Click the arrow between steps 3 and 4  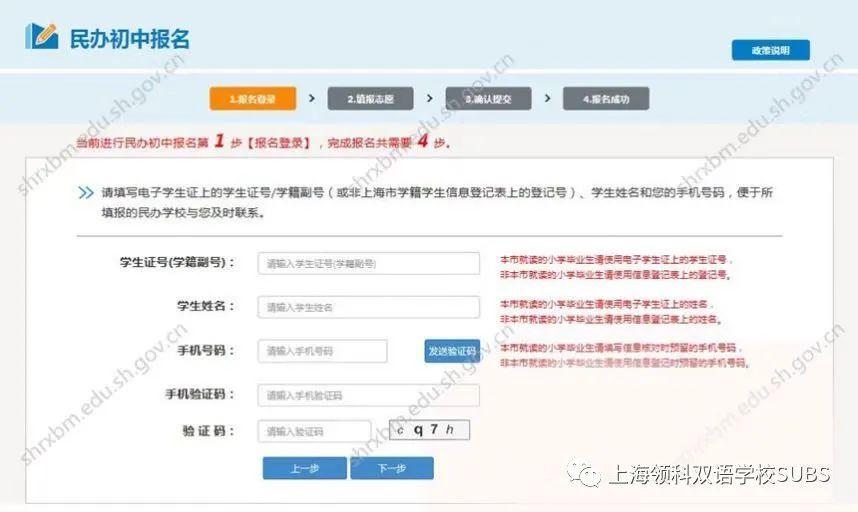point(547,98)
